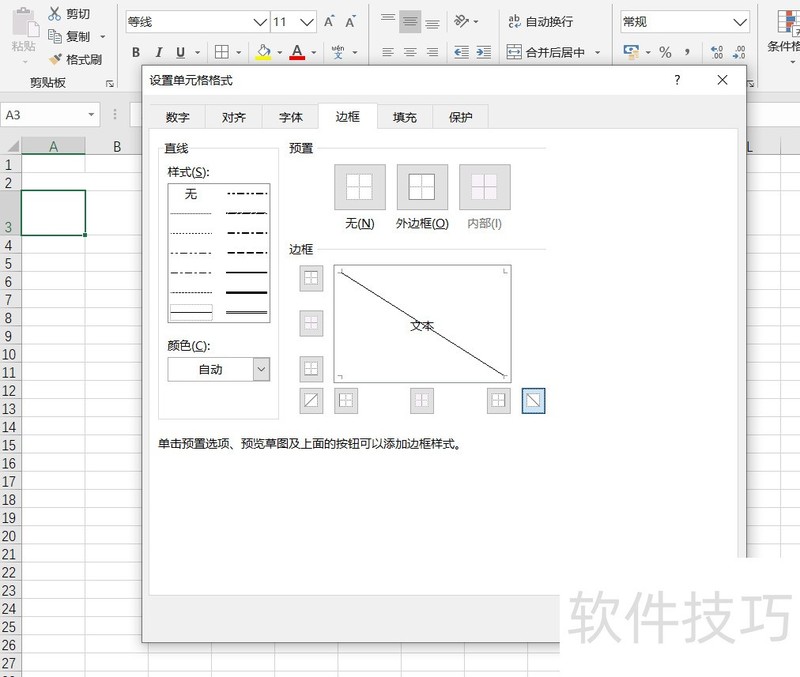Toggle the top border button
The height and width of the screenshot is (677, 800).
click(x=311, y=279)
